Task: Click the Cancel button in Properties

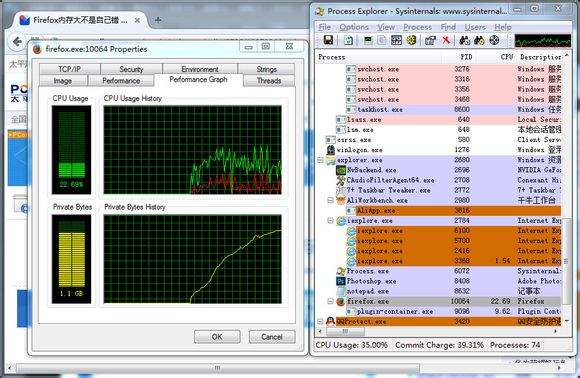Action: pos(272,337)
